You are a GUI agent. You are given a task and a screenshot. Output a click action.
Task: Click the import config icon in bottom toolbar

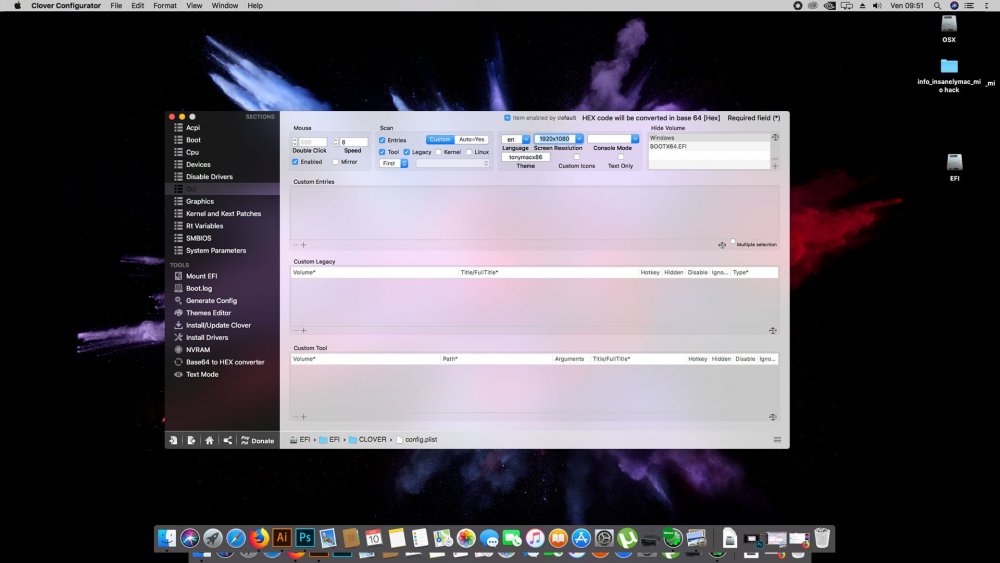pos(173,440)
